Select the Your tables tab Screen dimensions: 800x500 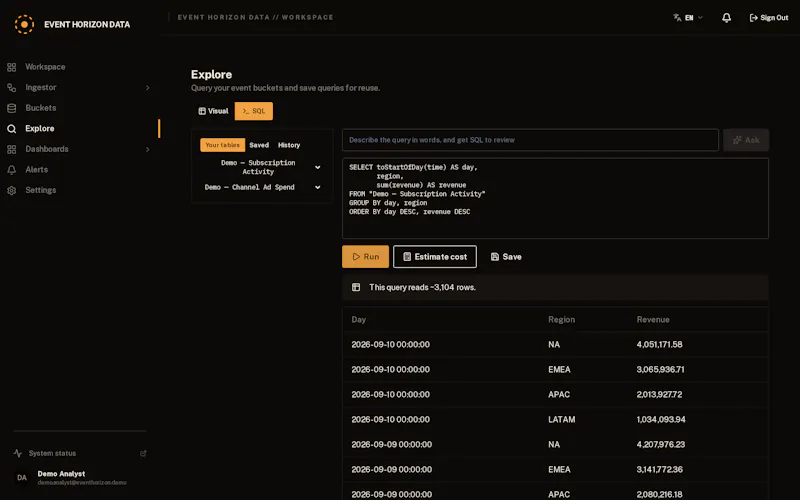pyautogui.click(x=222, y=145)
